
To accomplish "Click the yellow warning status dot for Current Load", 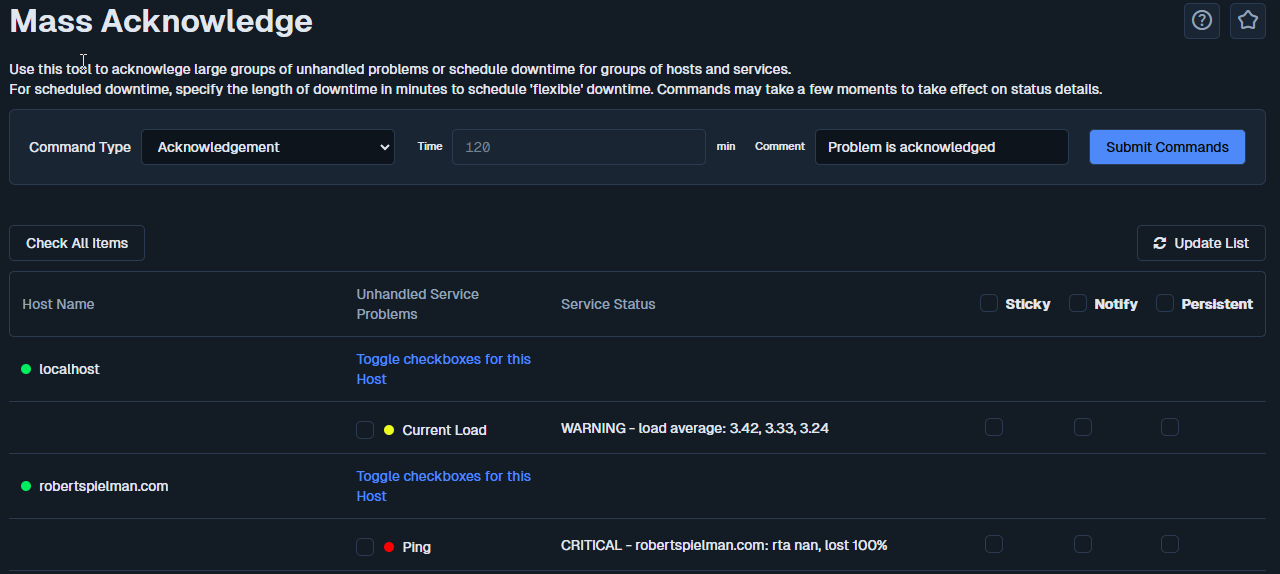I will point(389,430).
